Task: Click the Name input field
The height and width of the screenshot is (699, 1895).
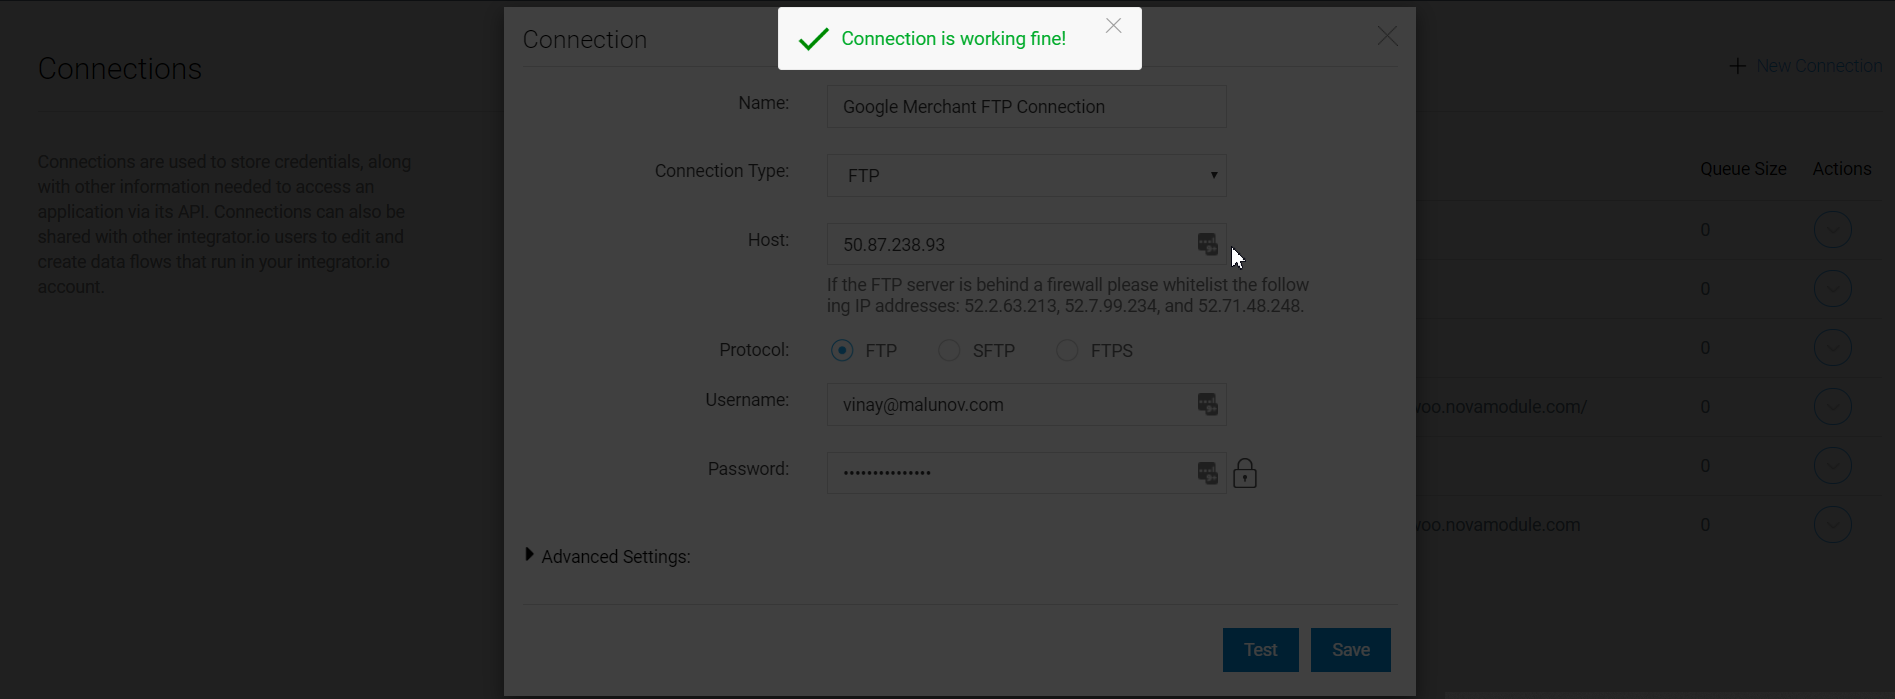Action: [1027, 106]
